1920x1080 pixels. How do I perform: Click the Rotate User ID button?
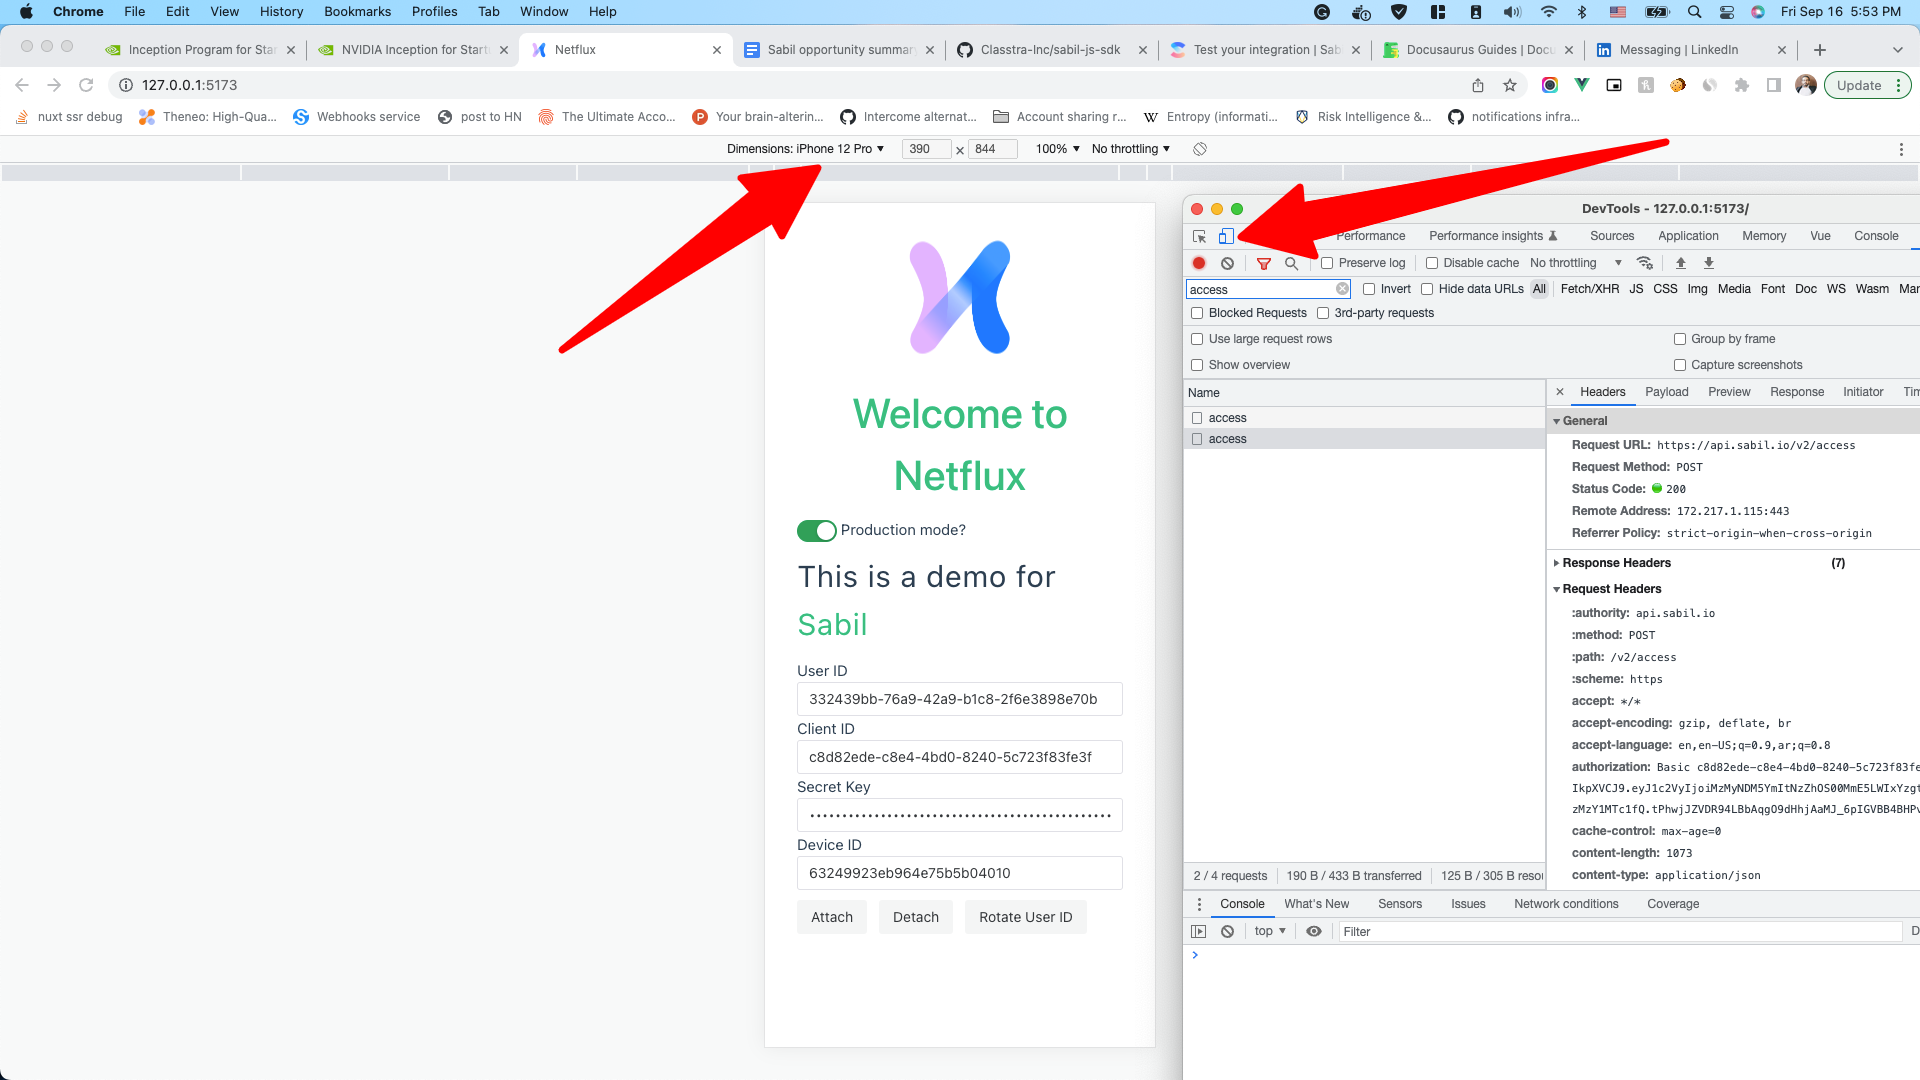[1026, 916]
